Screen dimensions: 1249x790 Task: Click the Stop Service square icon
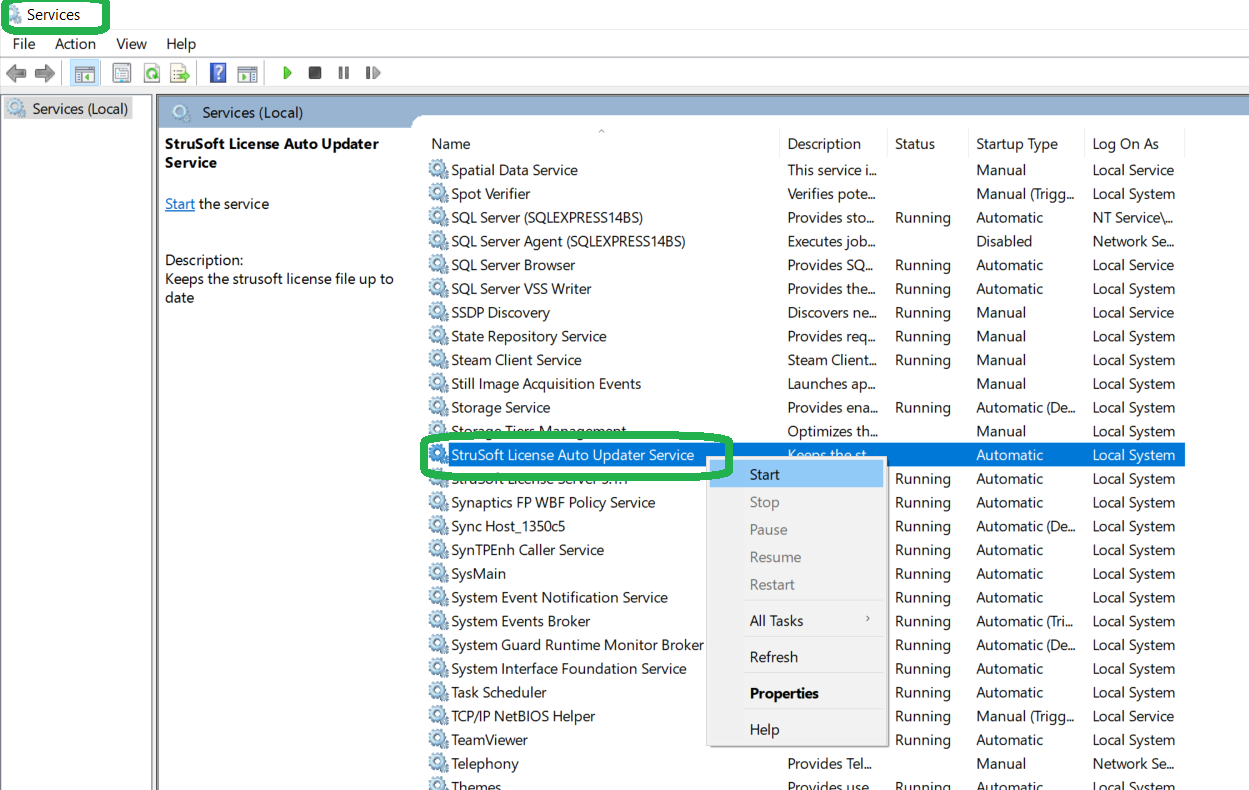pyautogui.click(x=315, y=73)
